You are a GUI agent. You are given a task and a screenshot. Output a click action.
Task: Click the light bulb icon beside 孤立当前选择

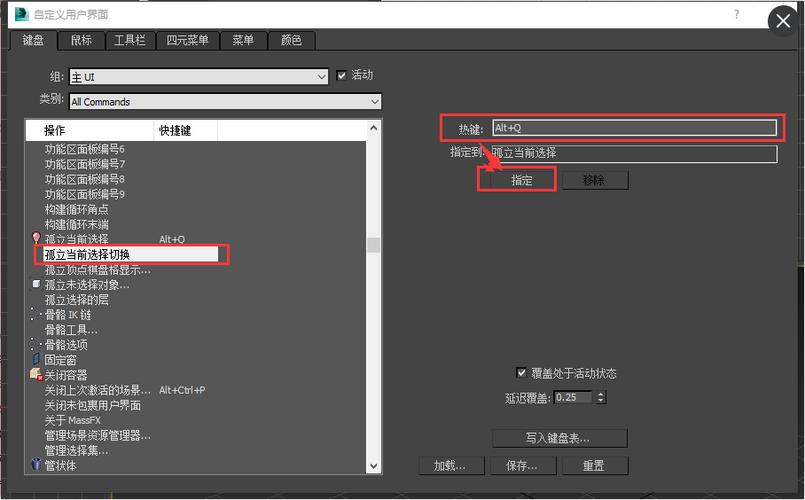36,238
